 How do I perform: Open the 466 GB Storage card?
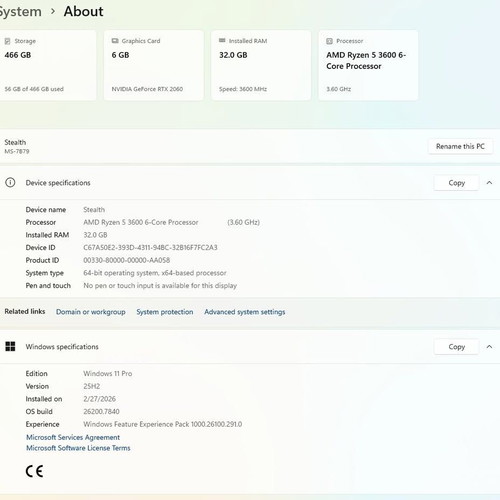[48, 65]
